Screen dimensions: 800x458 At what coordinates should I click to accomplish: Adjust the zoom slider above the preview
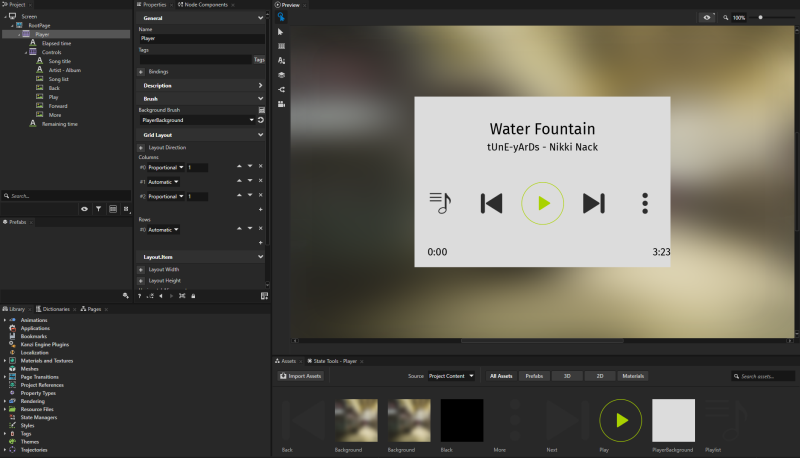click(761, 17)
